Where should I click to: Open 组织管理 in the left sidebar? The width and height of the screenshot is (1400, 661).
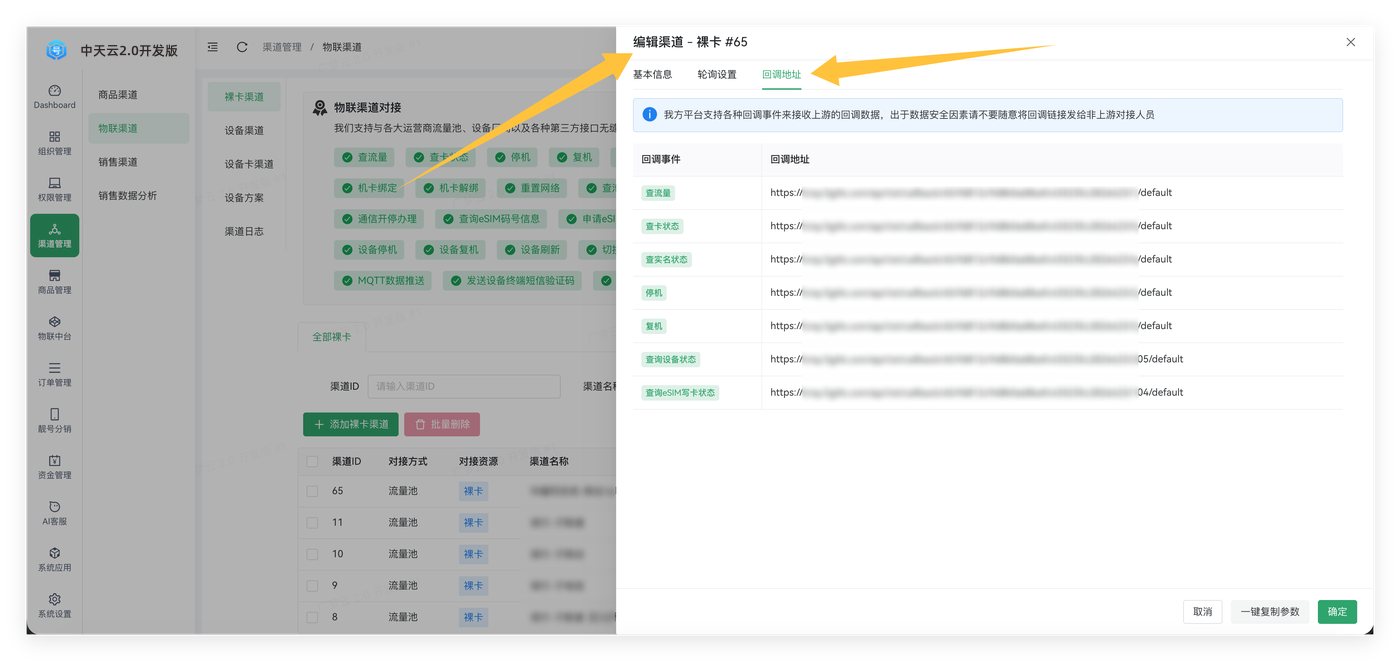[x=54, y=143]
